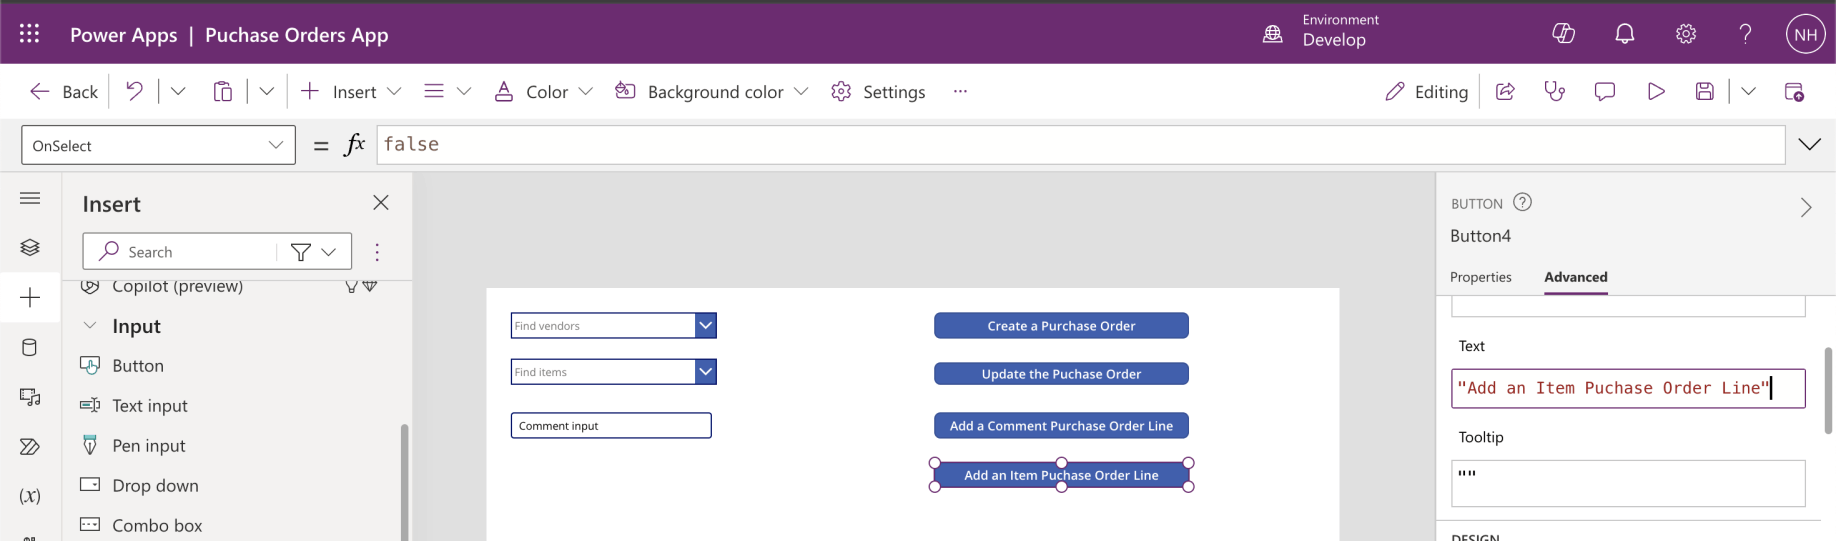The width and height of the screenshot is (1836, 541).
Task: Click the Create a Purchase Order button
Action: 1061,326
